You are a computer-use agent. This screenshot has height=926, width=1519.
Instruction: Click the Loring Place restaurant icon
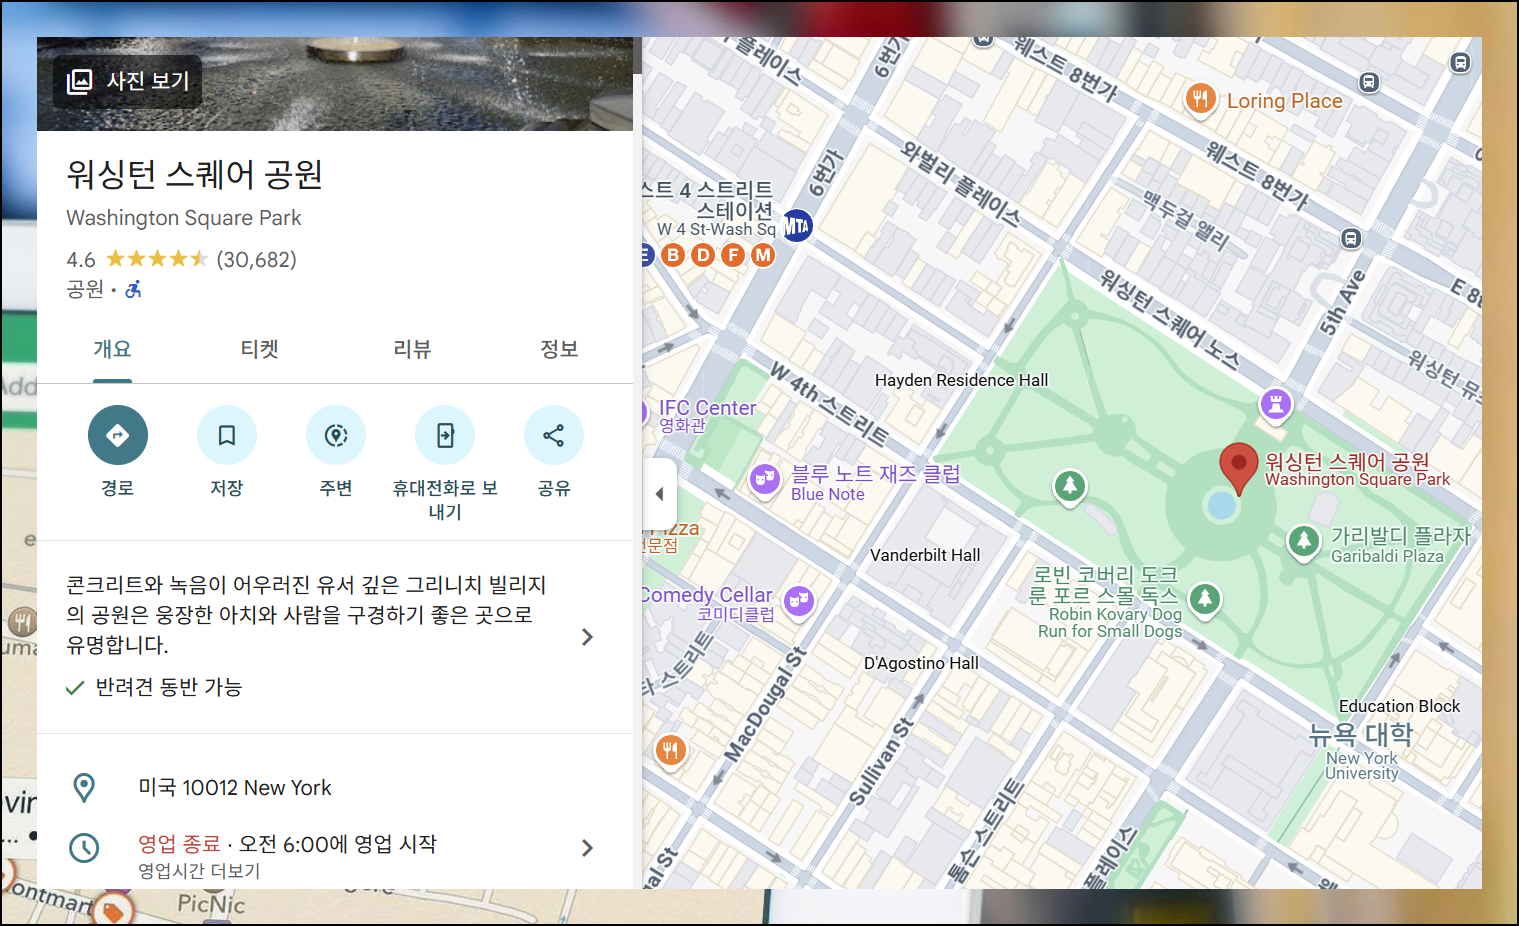(1201, 99)
